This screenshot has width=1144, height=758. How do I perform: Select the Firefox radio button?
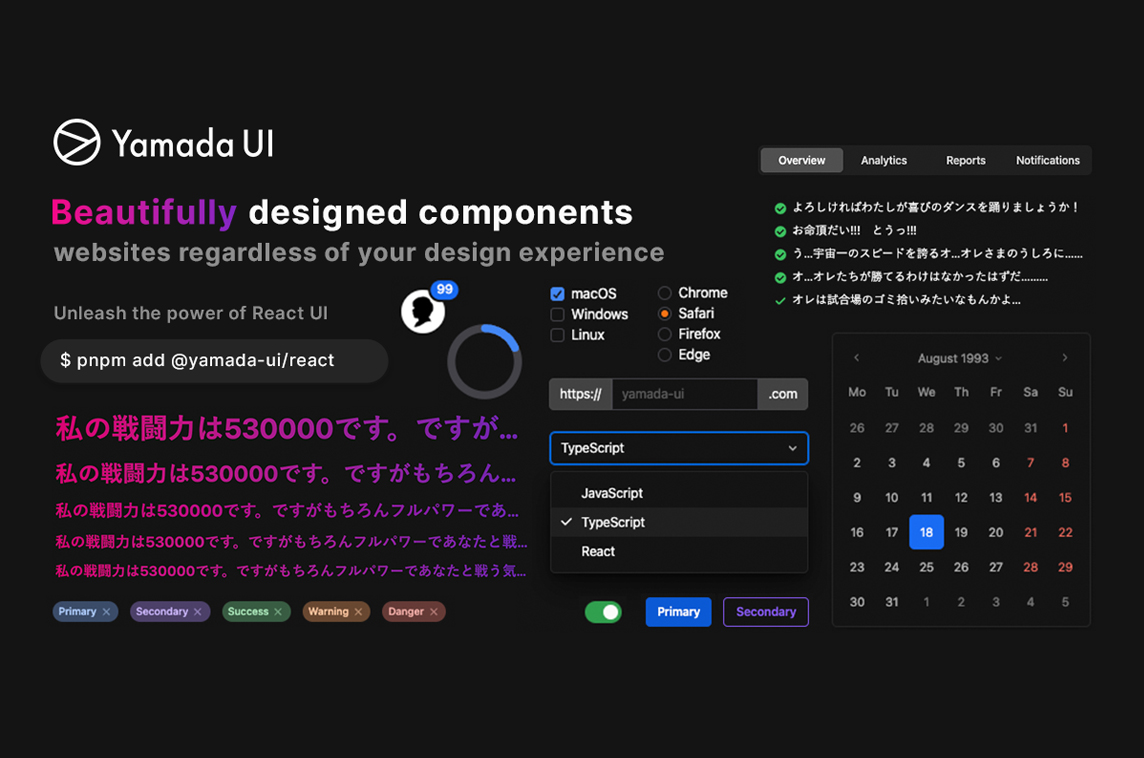click(x=665, y=334)
